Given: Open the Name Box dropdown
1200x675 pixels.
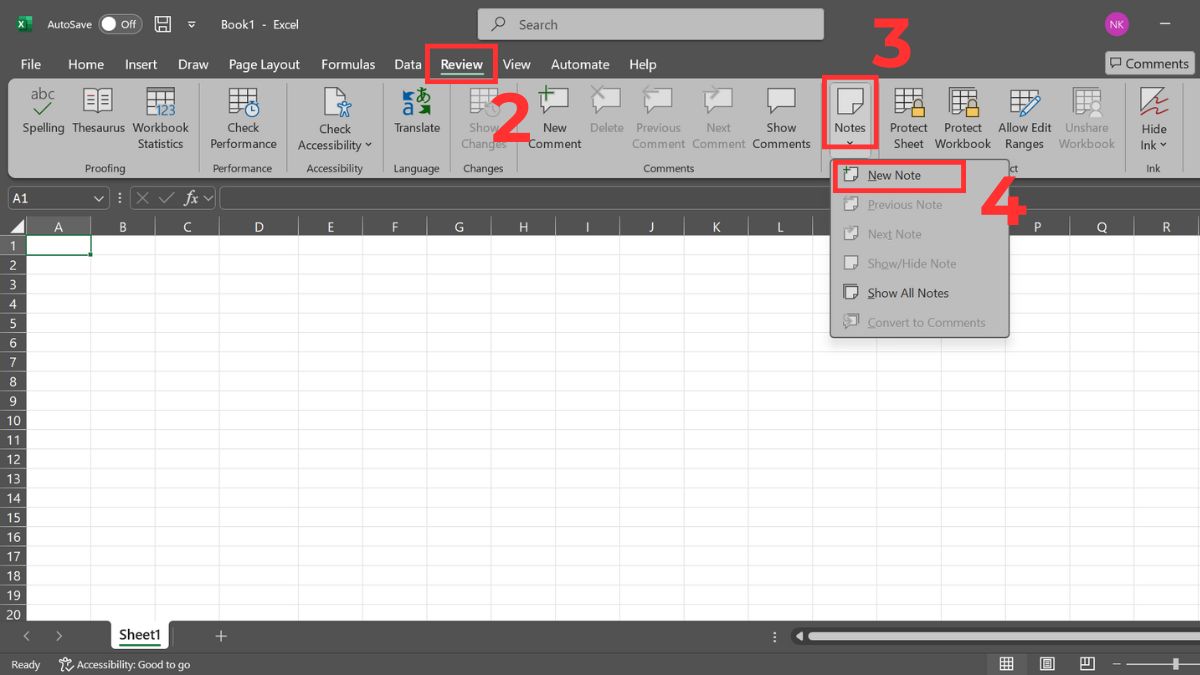Looking at the screenshot, I should pos(97,198).
